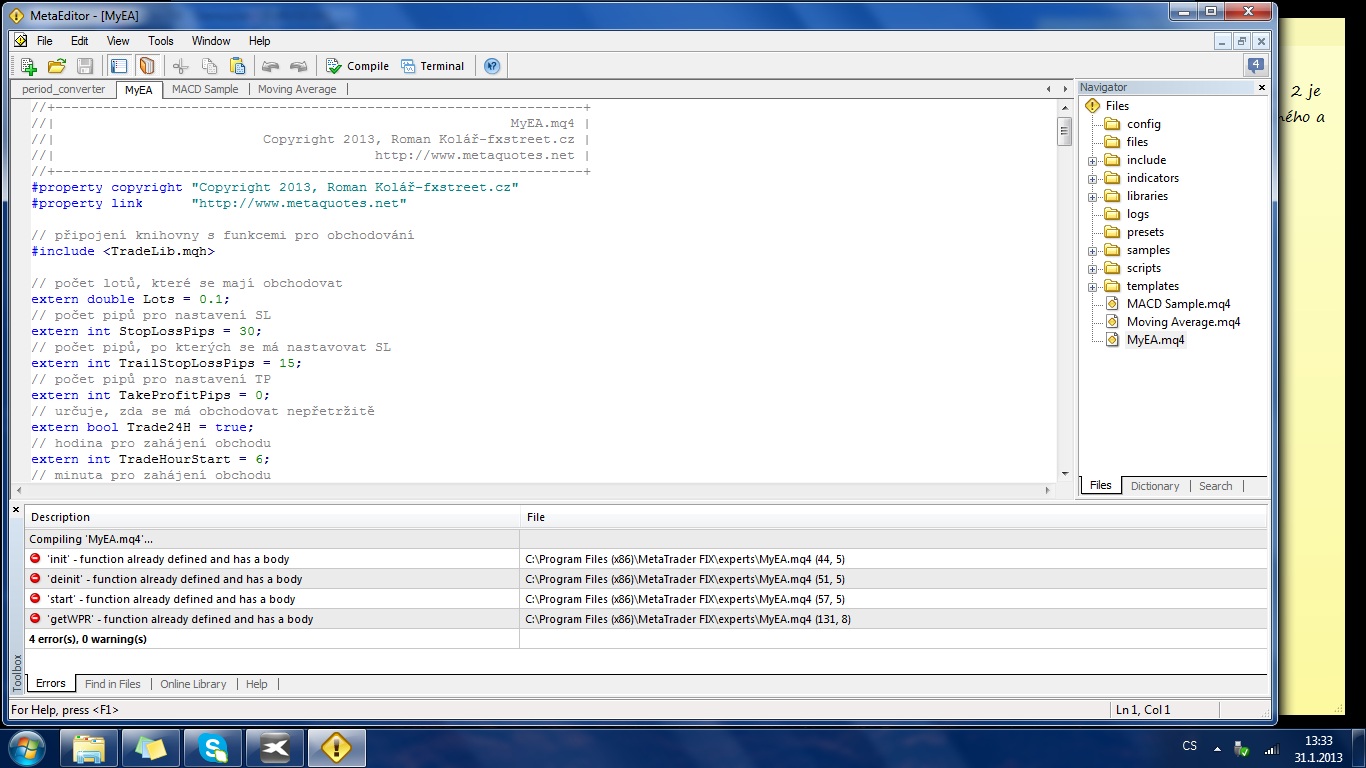Viewport: 1366px width, 768px height.
Task: Paste using the clipboard toolbar icon
Action: (237, 66)
